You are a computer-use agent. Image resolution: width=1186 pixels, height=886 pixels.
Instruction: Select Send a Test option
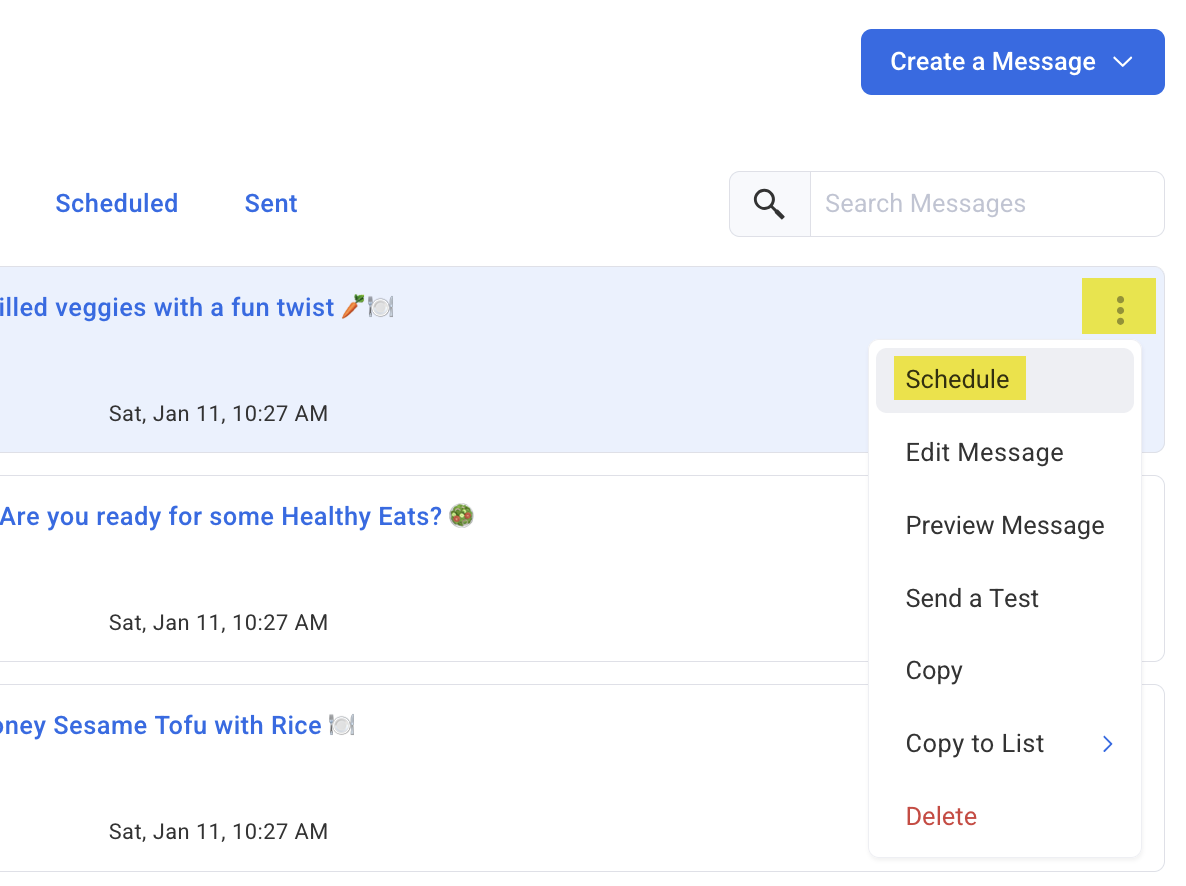972,598
